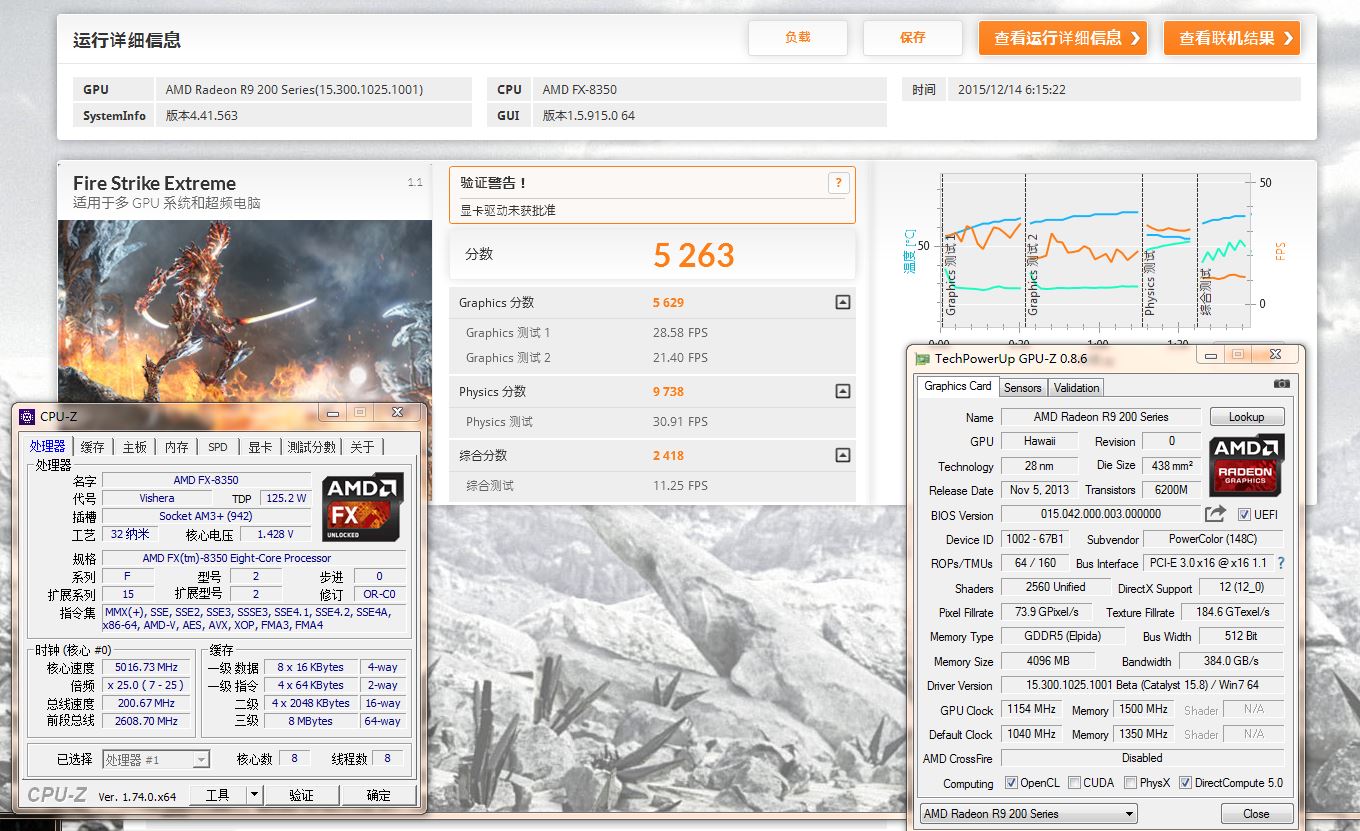Collapse the combined score section
Viewport: 1360px width, 831px height.
click(x=842, y=455)
